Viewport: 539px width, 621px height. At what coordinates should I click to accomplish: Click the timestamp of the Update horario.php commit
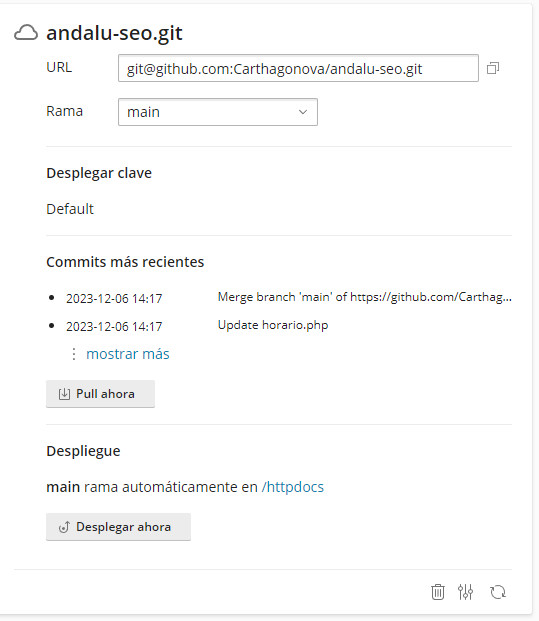(114, 326)
